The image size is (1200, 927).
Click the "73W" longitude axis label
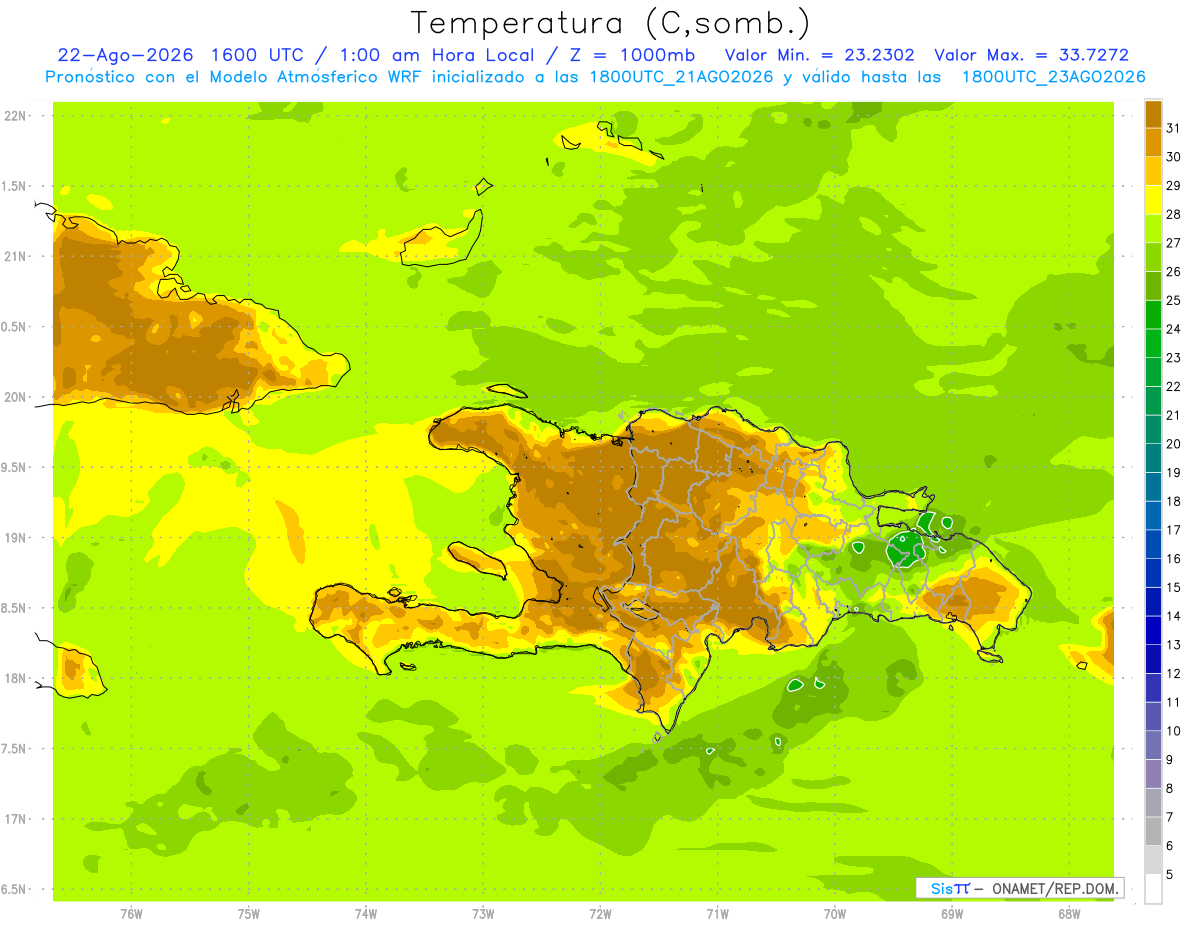[483, 914]
